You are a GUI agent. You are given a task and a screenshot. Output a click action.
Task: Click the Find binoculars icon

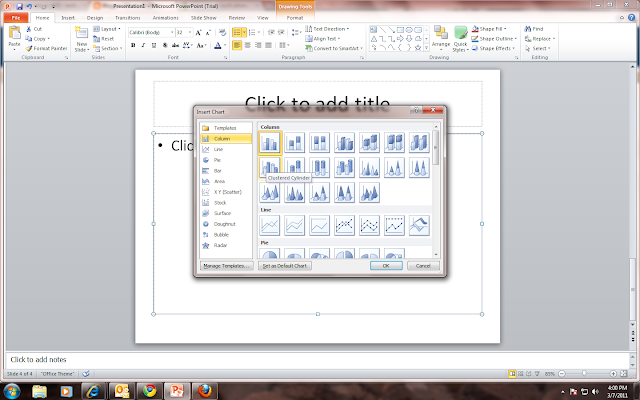click(x=528, y=29)
